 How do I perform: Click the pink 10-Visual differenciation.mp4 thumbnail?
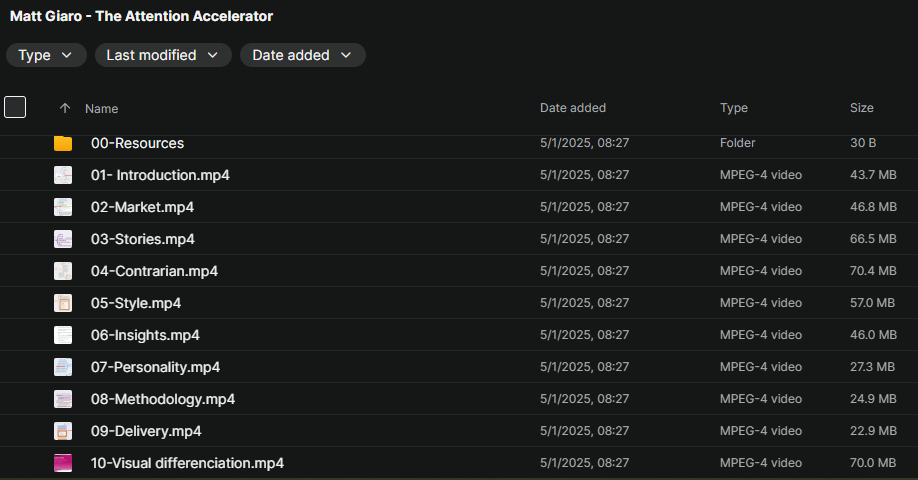pos(63,463)
